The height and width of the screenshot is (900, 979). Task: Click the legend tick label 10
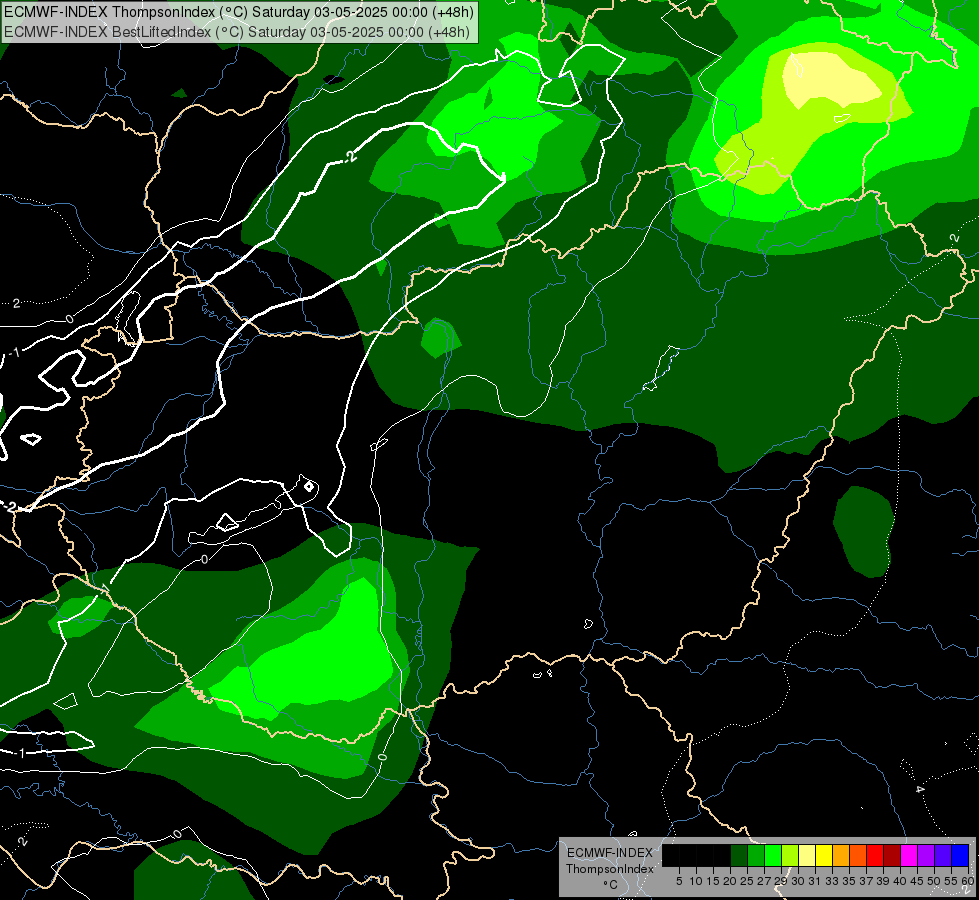coord(696,881)
